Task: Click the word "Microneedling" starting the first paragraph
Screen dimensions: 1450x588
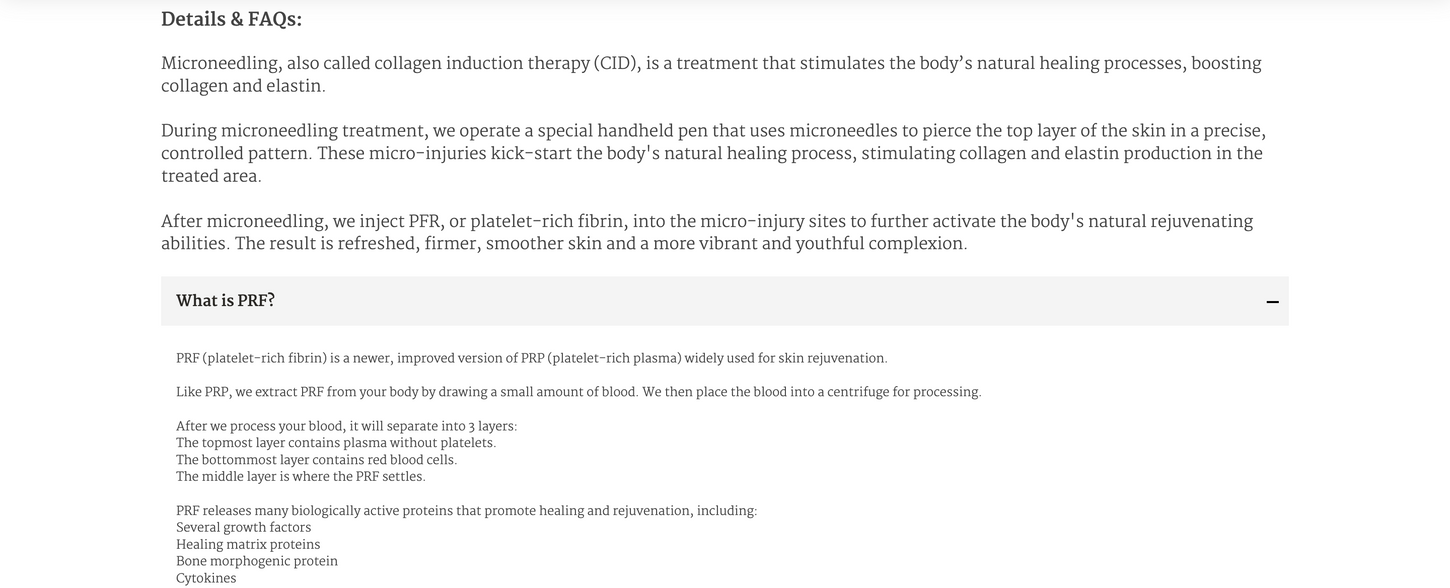Action: [219, 64]
